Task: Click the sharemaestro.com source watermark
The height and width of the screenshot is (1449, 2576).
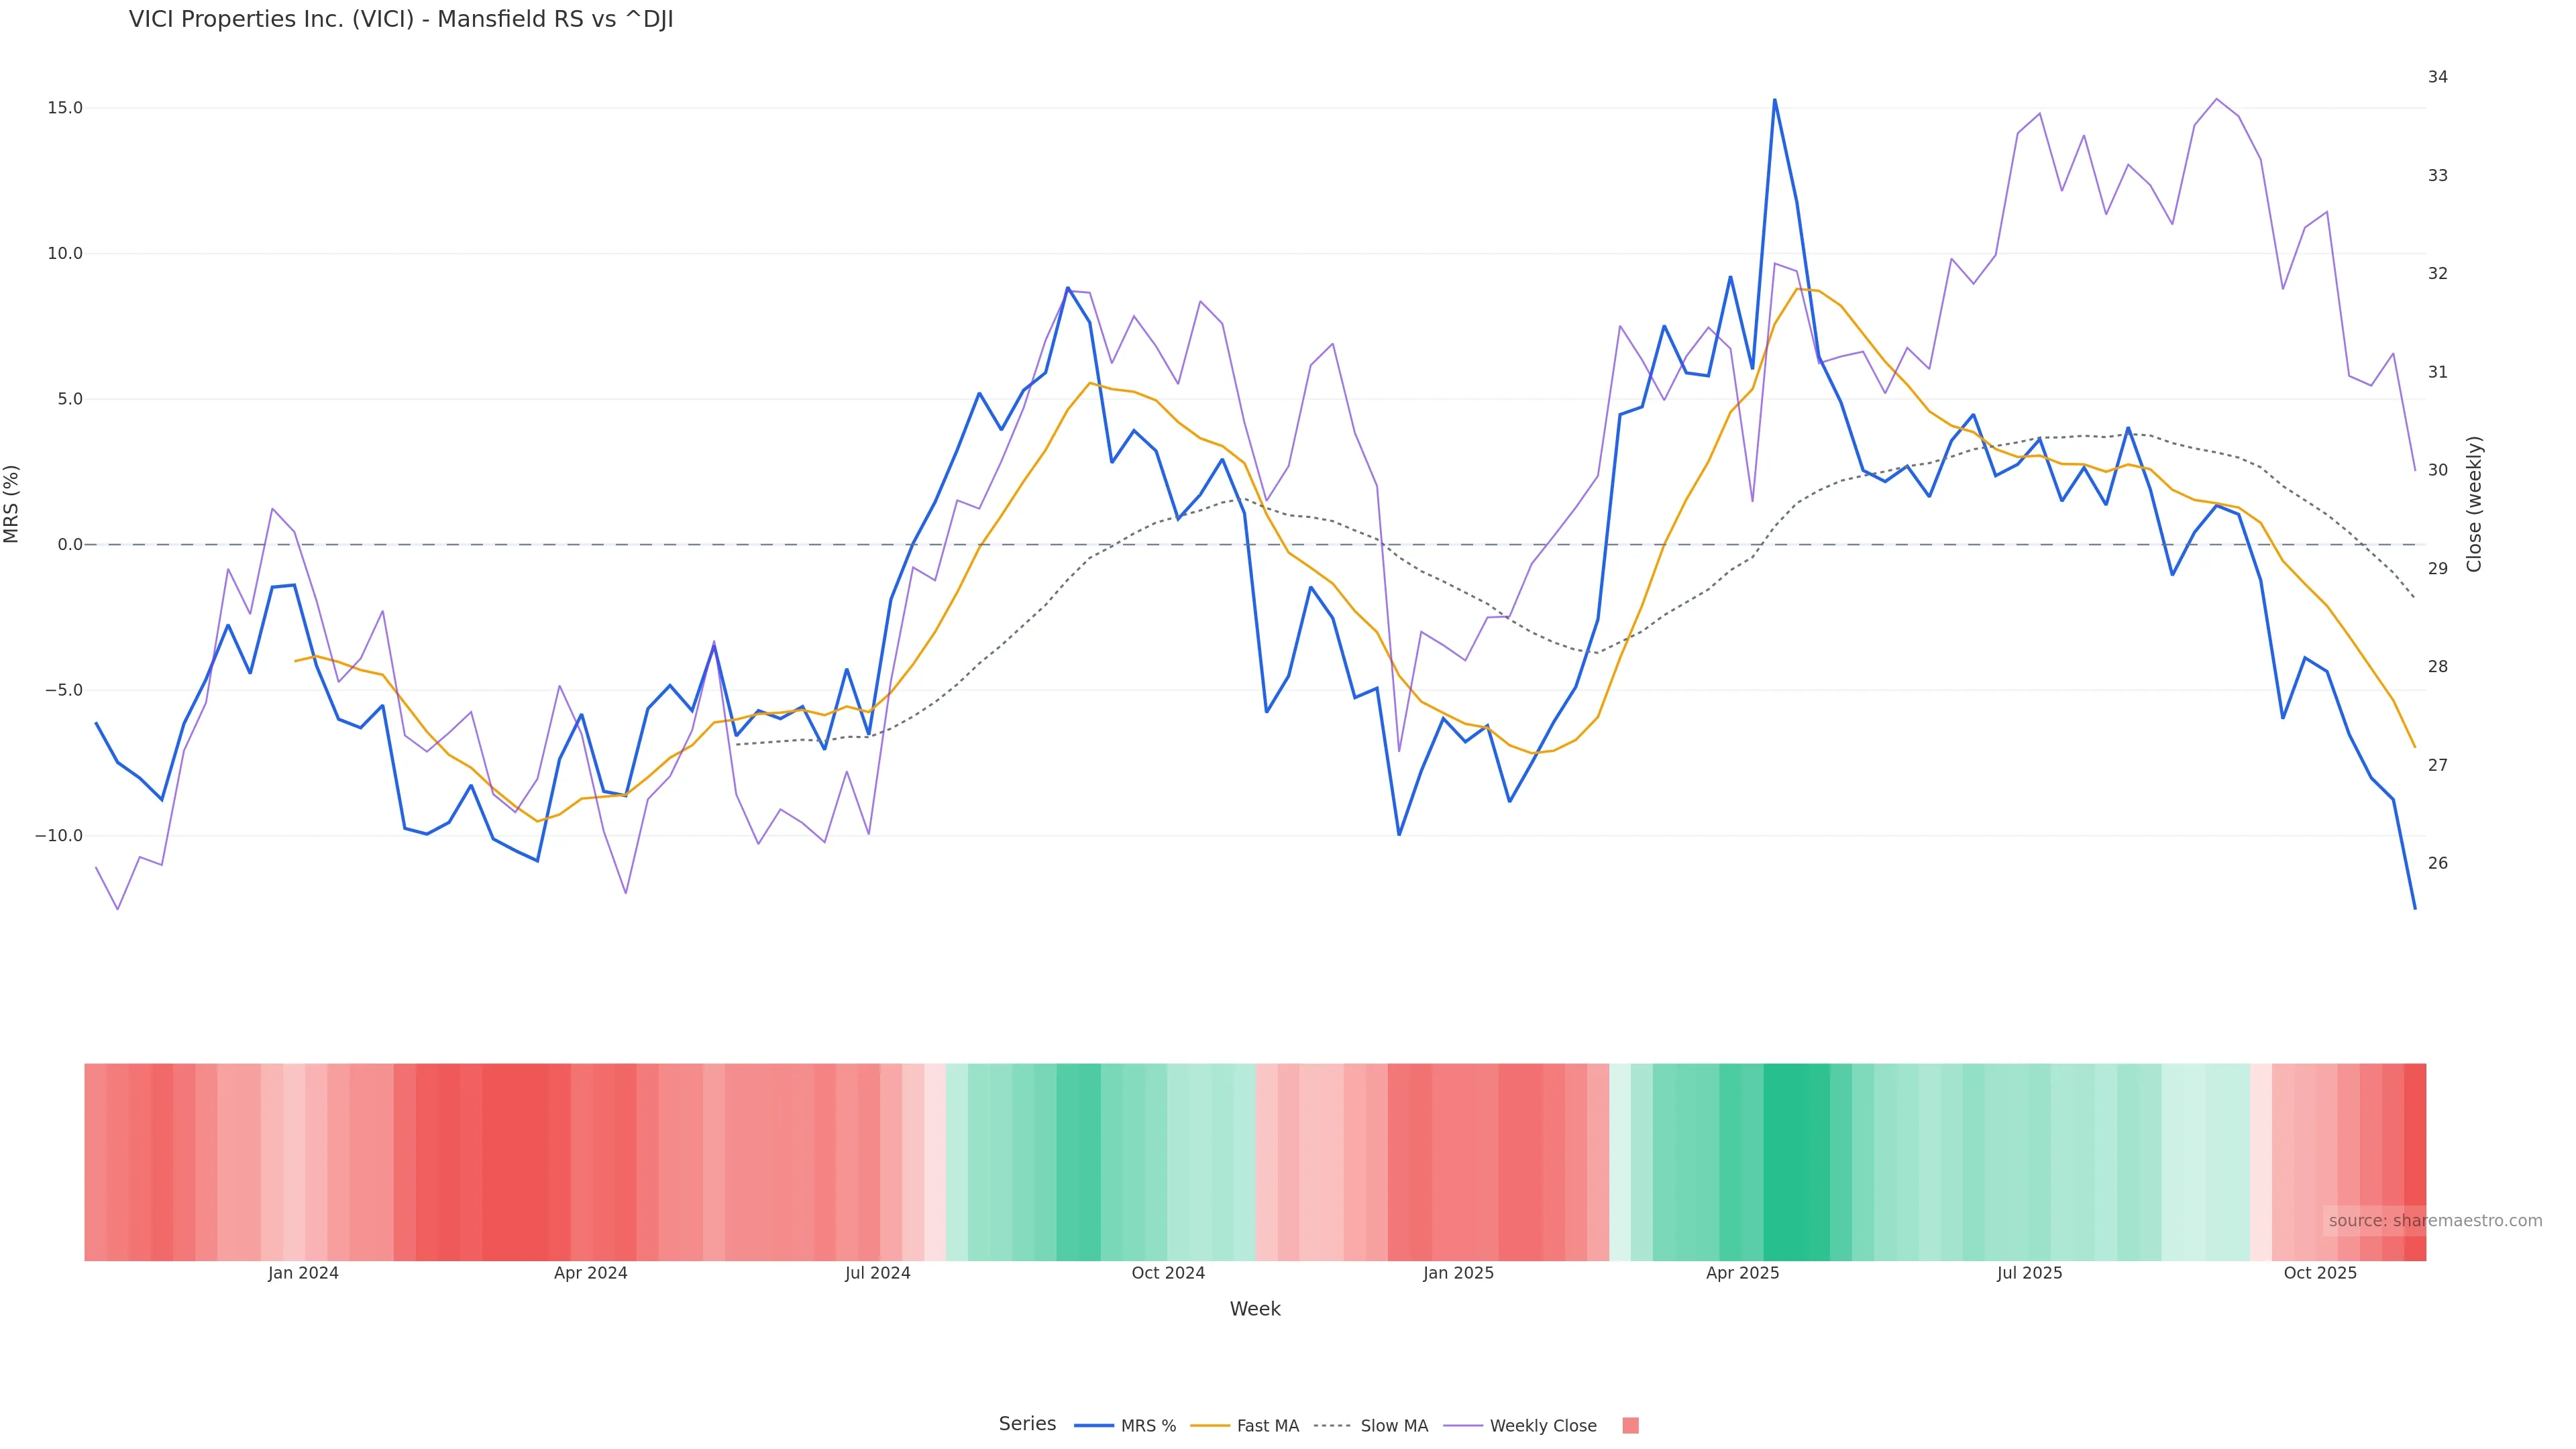Action: [x=2434, y=1221]
